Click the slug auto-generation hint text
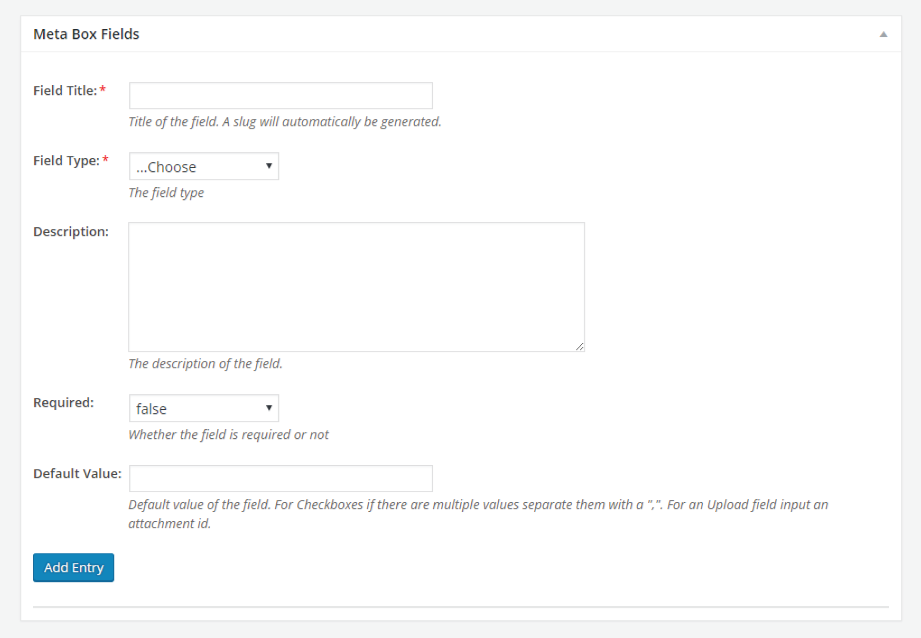The height and width of the screenshot is (638, 921). (x=285, y=122)
